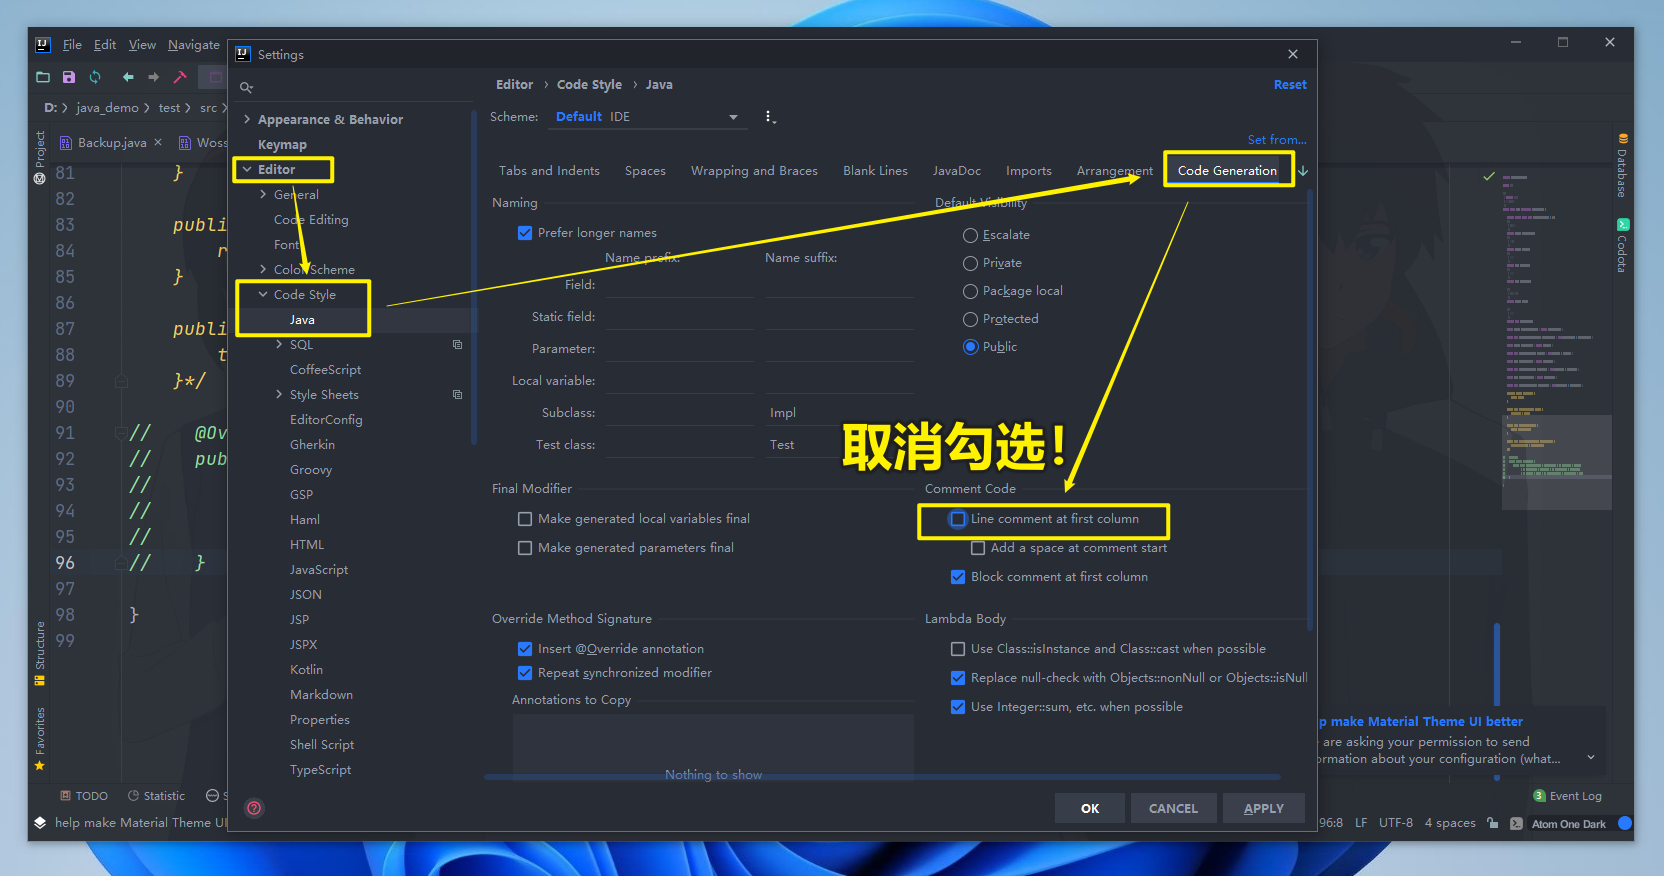Image resolution: width=1664 pixels, height=876 pixels.
Task: Expand the SQL code style node
Action: pos(279,344)
